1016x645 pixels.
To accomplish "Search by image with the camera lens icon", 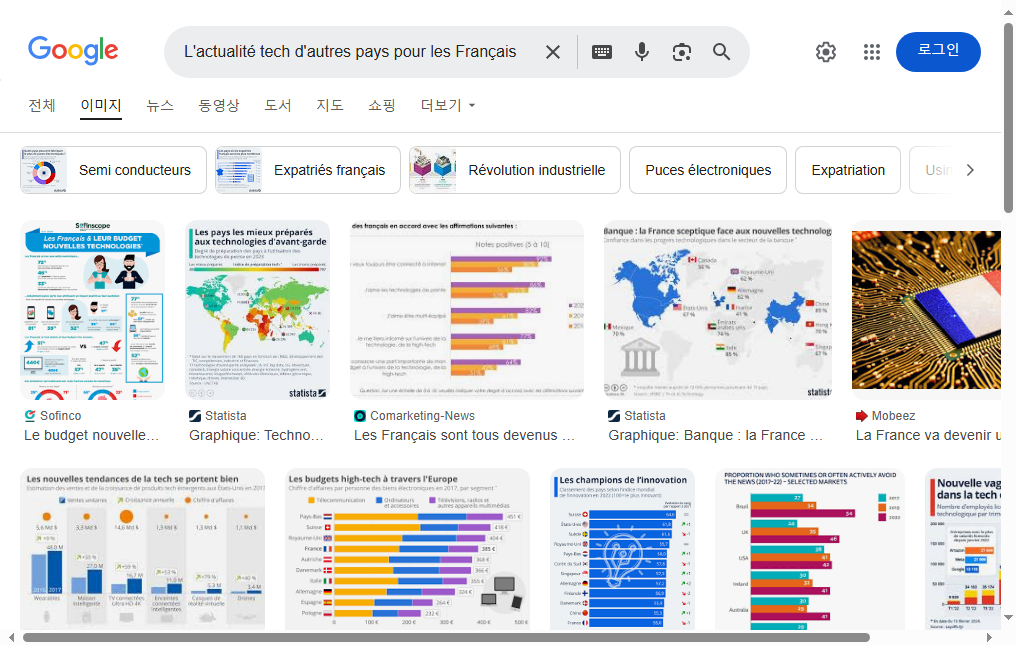I will pos(682,52).
